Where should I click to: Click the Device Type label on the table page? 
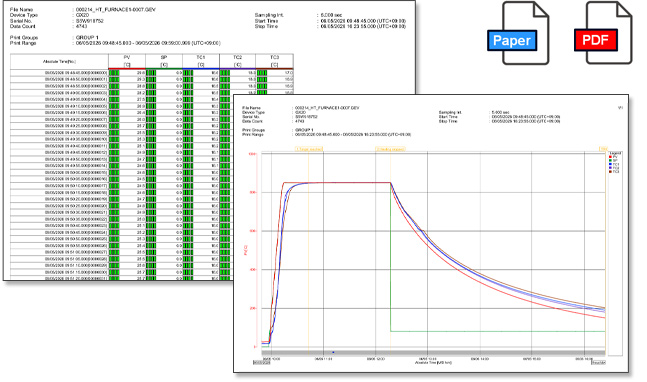24,15
